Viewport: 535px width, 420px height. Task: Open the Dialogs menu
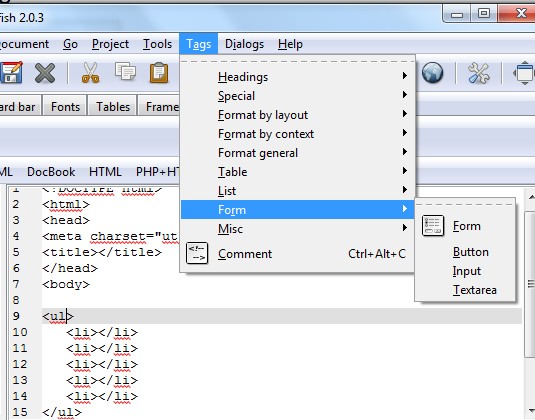click(244, 44)
